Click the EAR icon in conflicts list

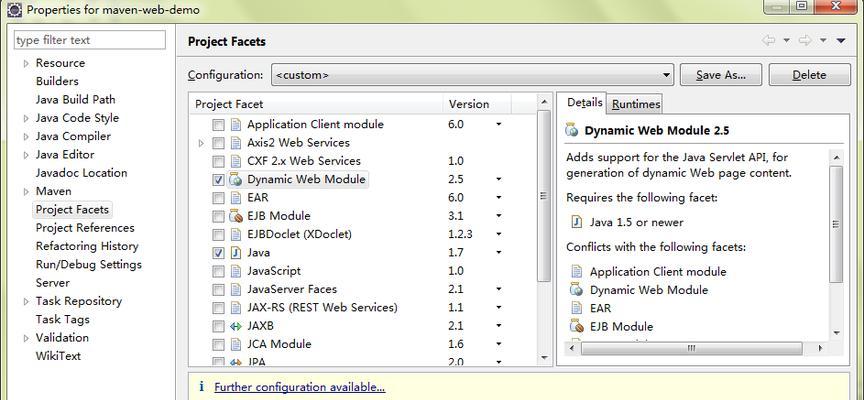click(576, 307)
